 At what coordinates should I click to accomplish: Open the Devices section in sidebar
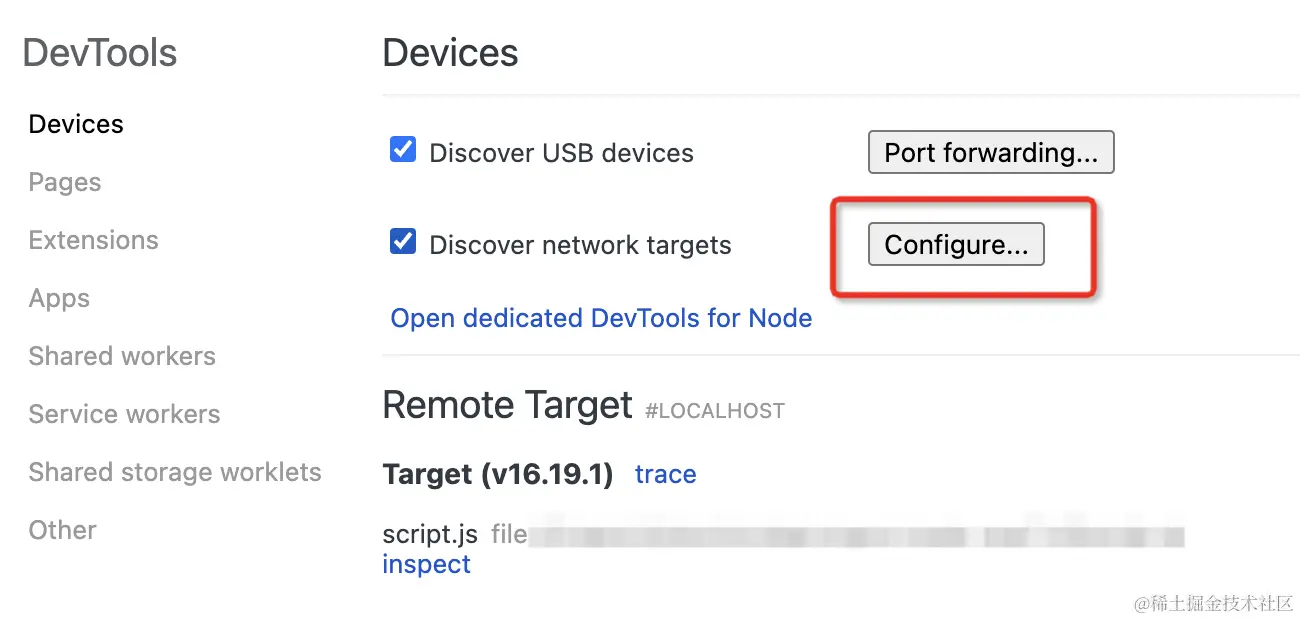[76, 124]
